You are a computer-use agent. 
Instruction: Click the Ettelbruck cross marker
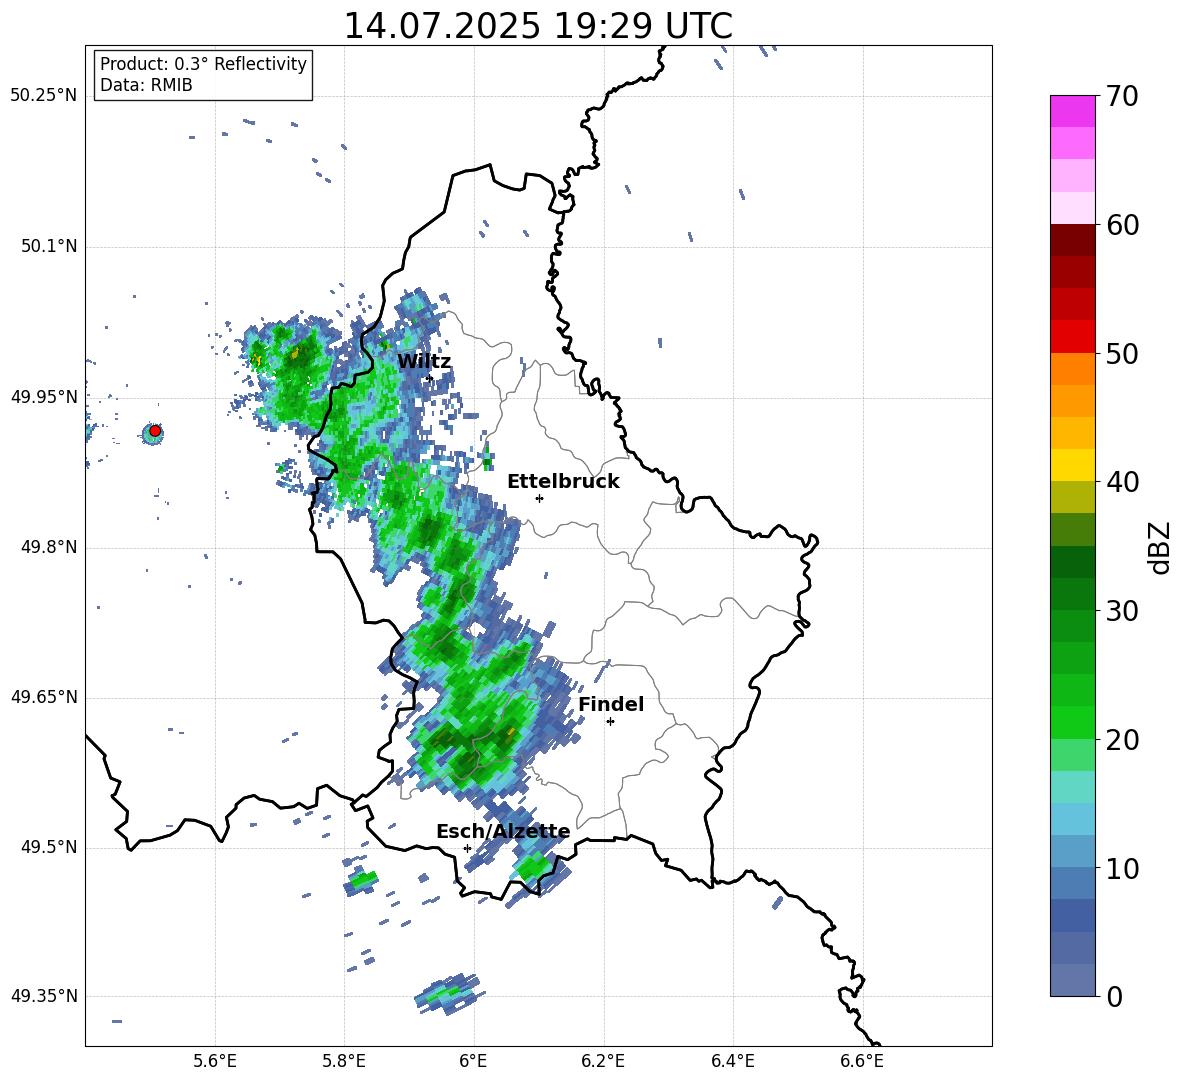click(x=539, y=498)
